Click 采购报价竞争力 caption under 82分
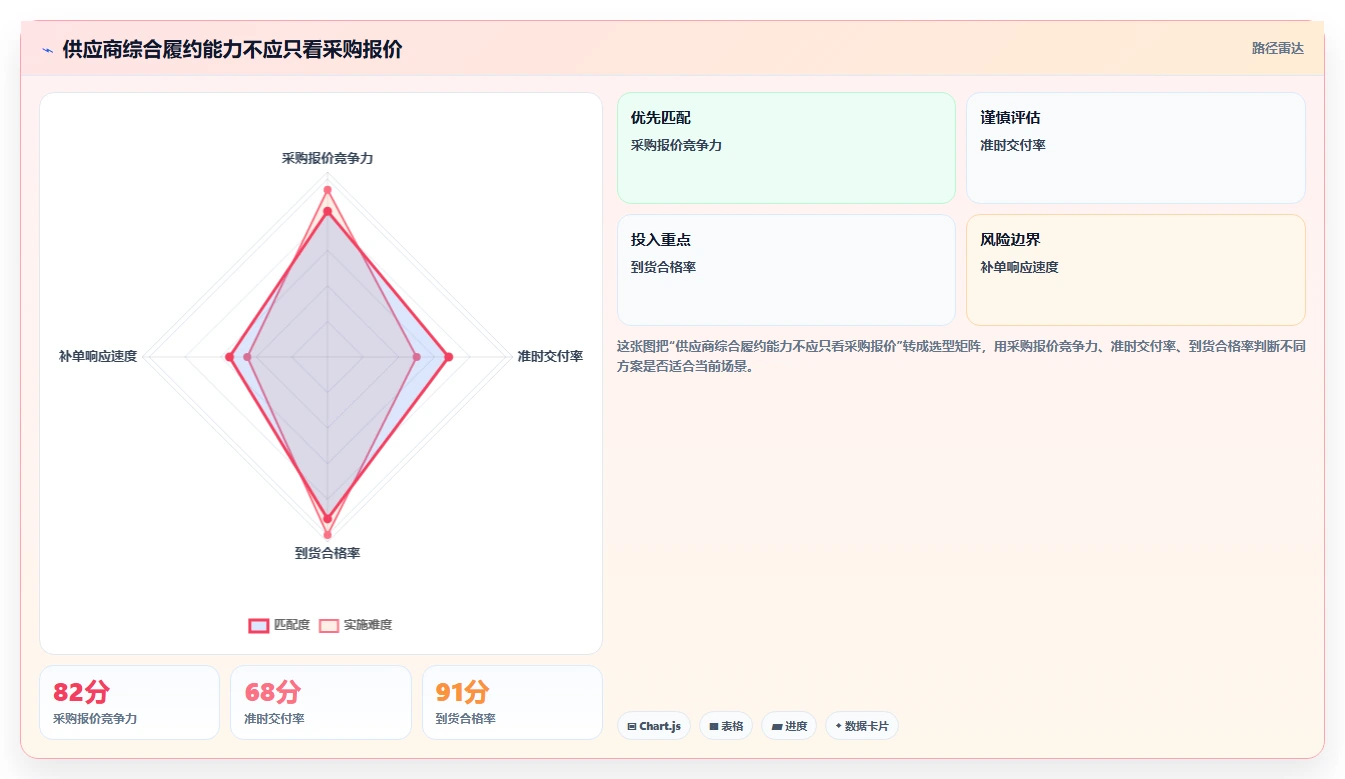This screenshot has height=779, width=1345. (95, 718)
